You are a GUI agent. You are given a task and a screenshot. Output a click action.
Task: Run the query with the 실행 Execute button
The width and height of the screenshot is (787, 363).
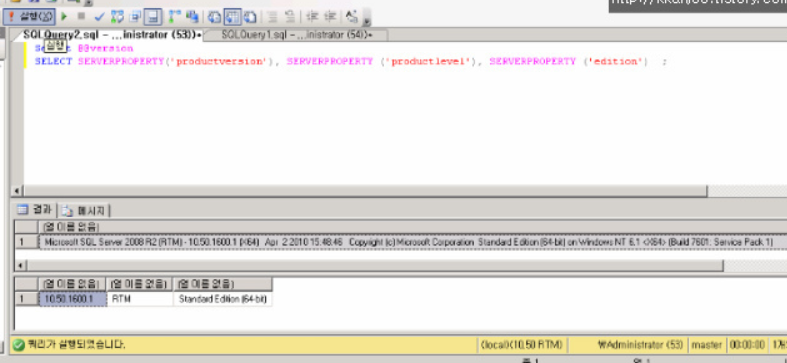click(29, 17)
